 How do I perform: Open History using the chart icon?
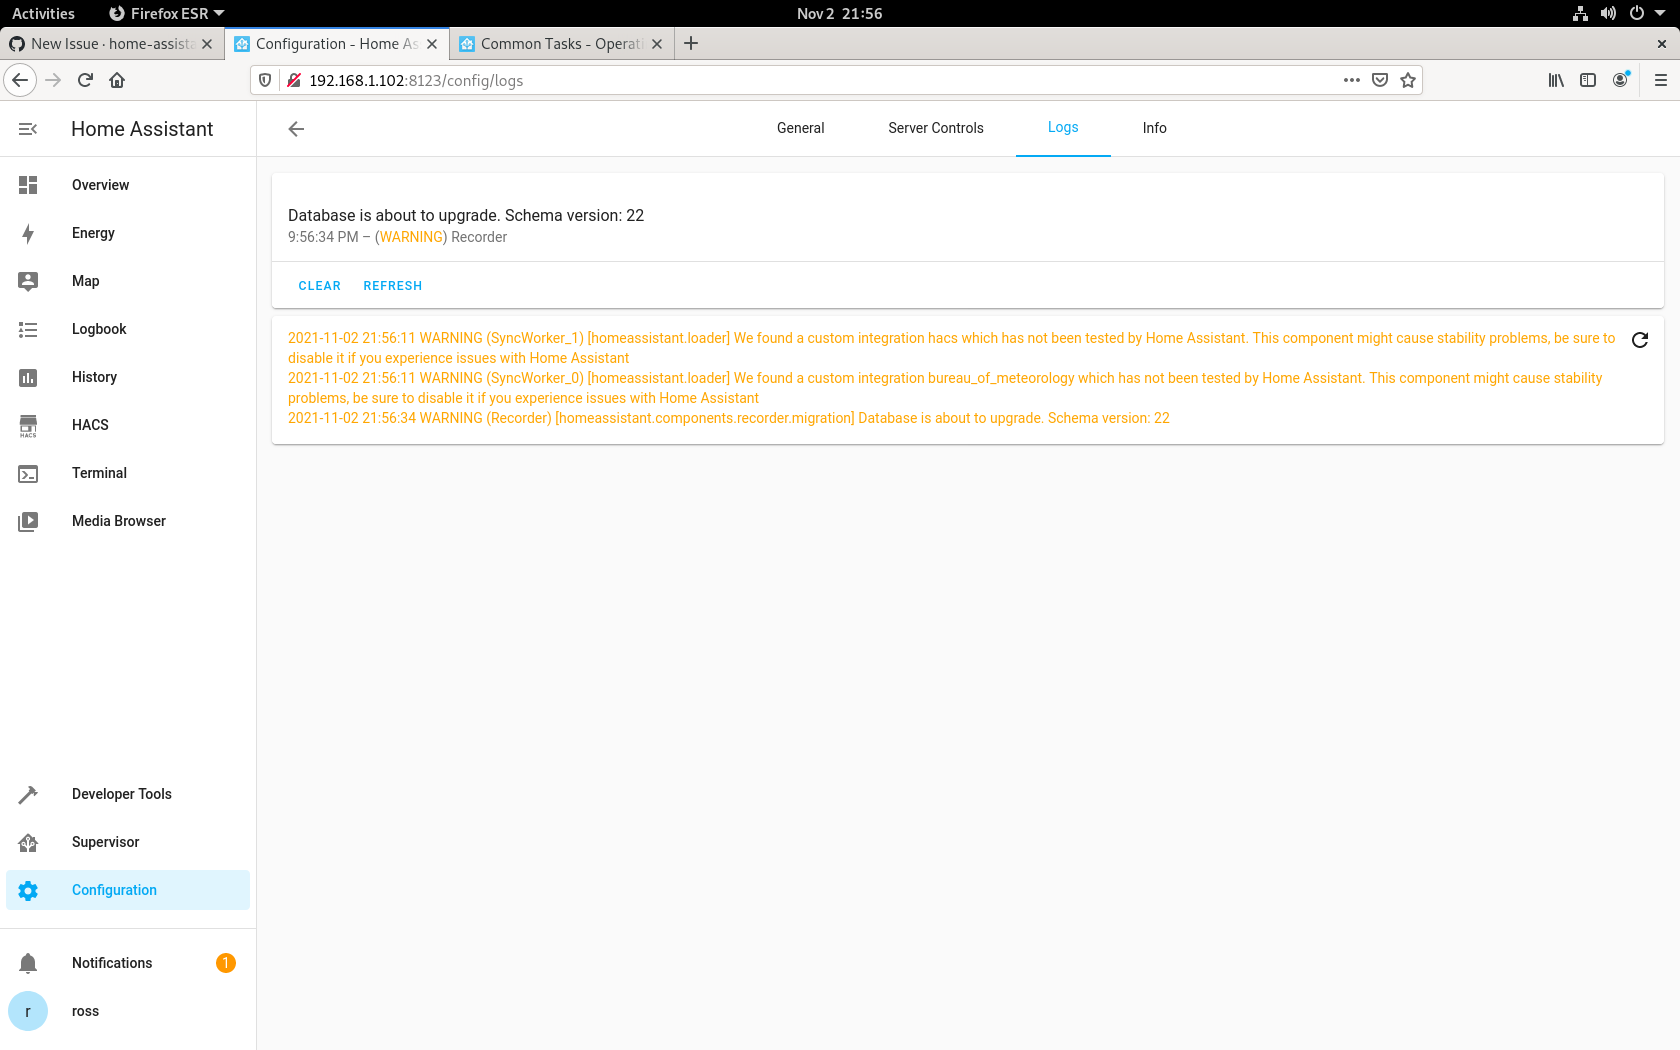[28, 377]
